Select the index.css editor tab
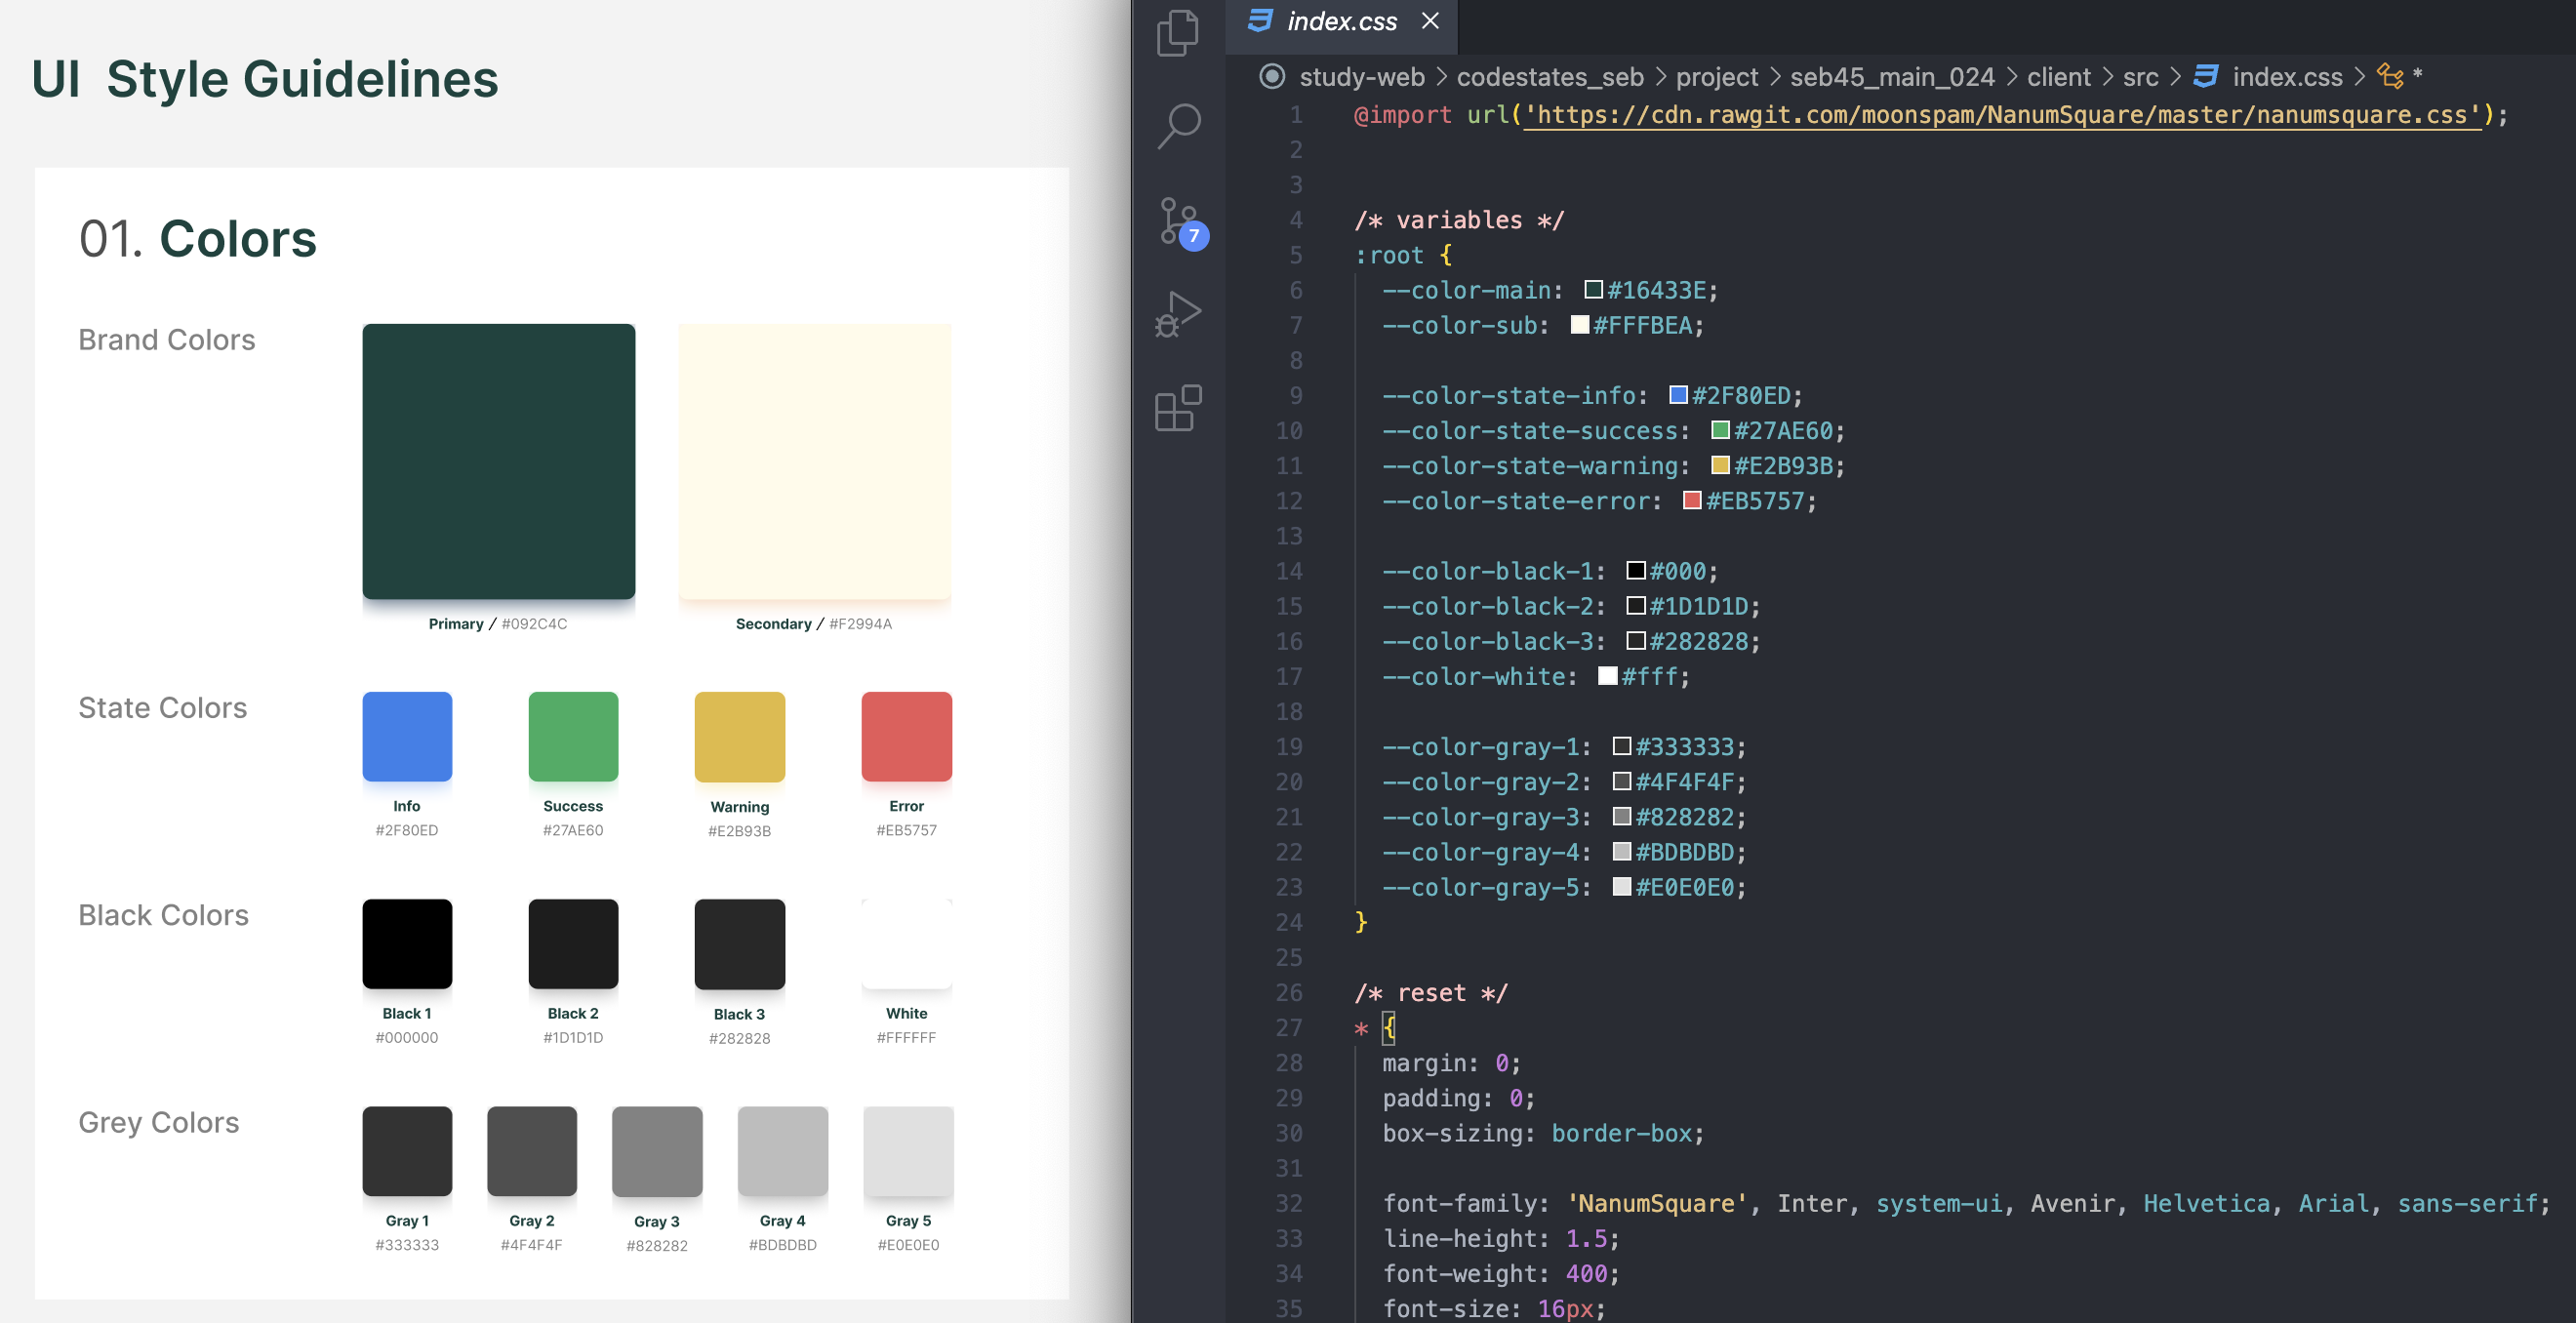2576x1323 pixels. click(x=1341, y=25)
